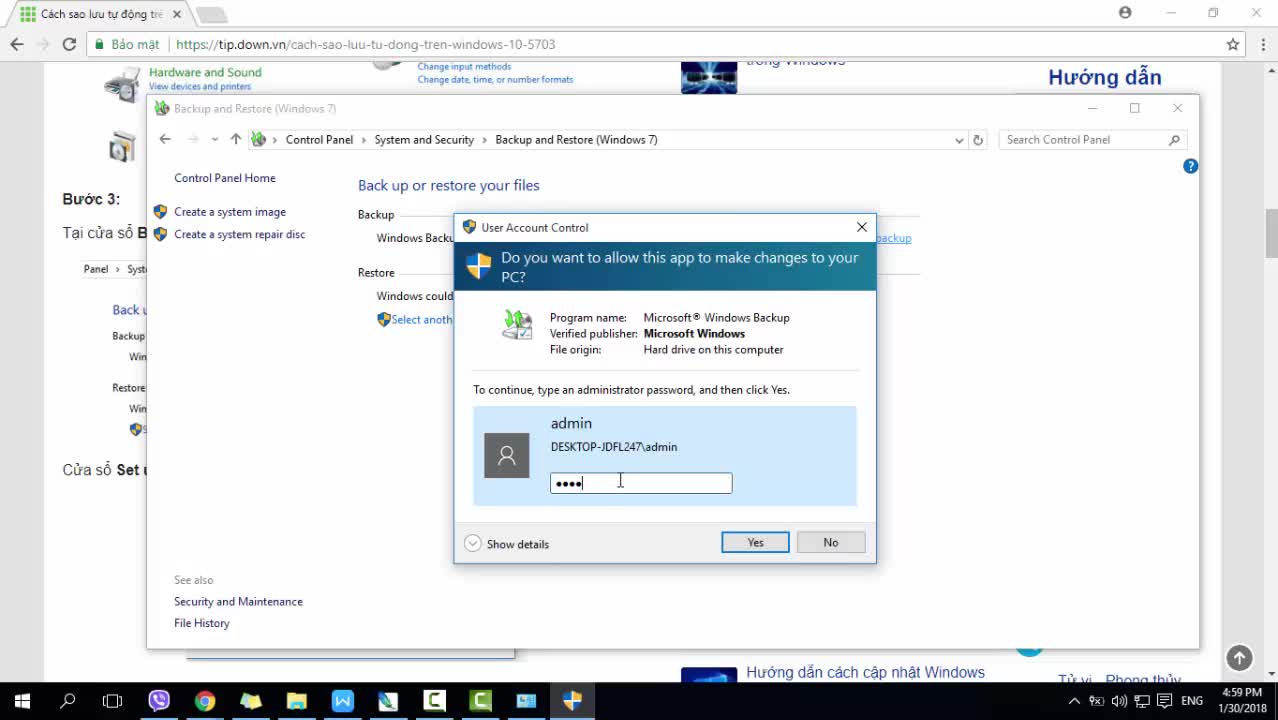Click View devices and printers link
Image resolution: width=1278 pixels, height=720 pixels.
point(200,87)
